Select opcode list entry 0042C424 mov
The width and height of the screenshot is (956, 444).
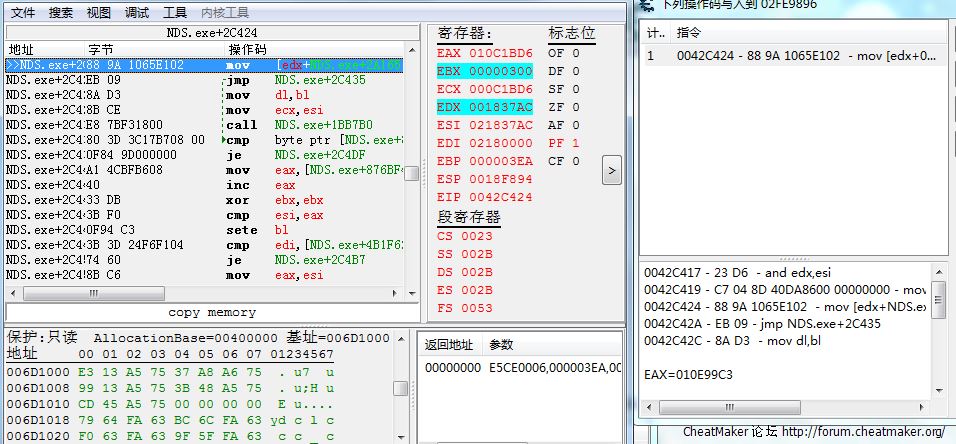pyautogui.click(x=790, y=56)
